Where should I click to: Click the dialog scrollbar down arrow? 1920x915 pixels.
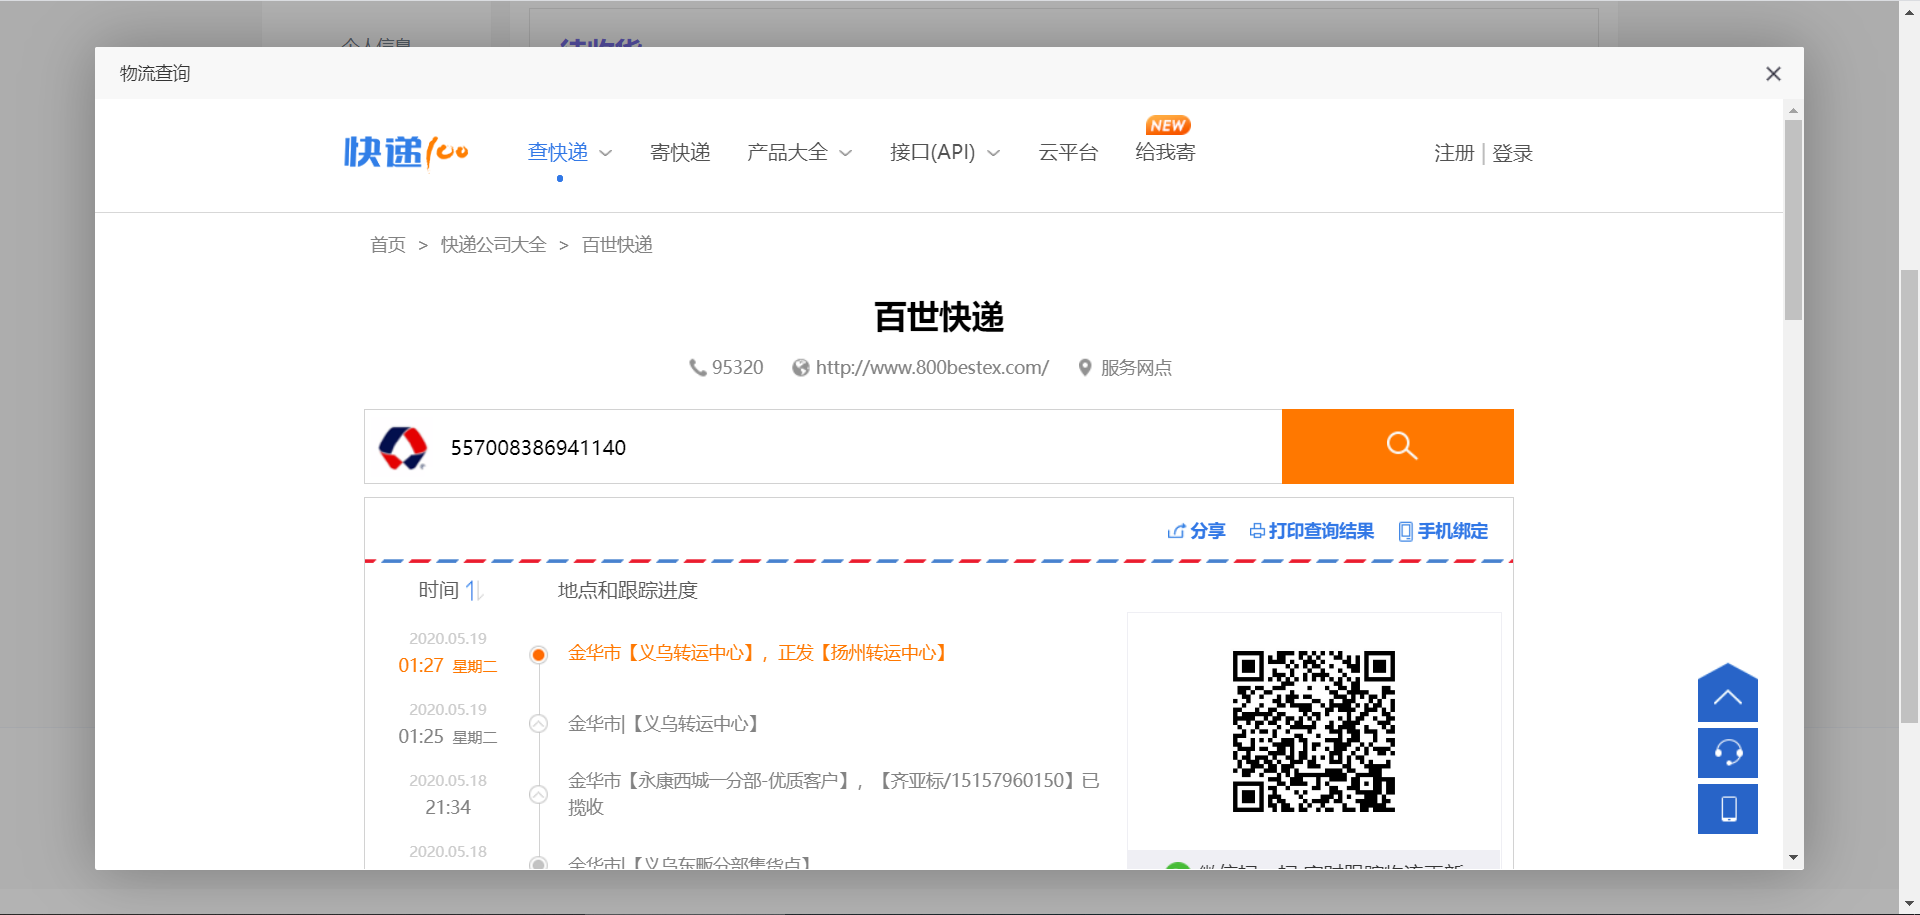point(1793,858)
